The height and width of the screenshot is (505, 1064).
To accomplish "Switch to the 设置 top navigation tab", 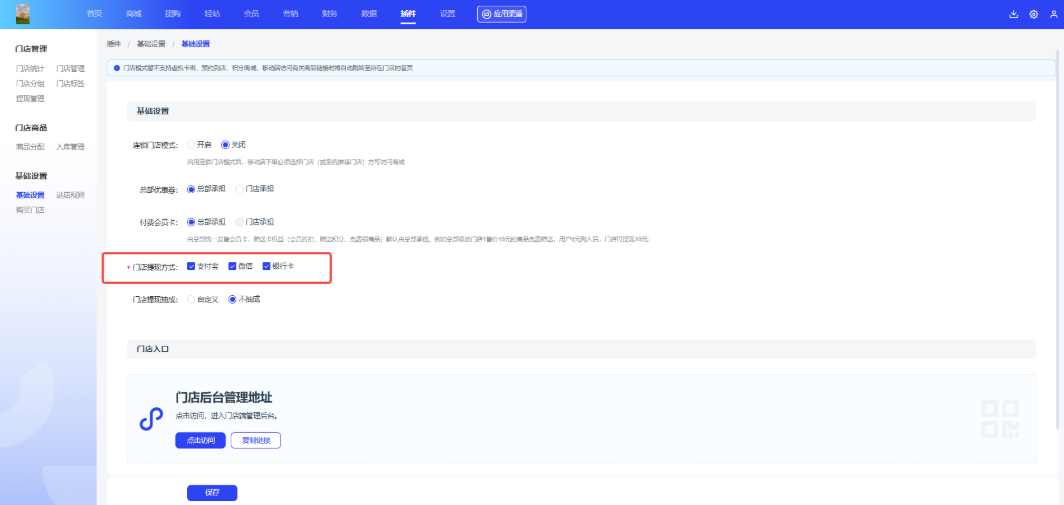I will (447, 14).
